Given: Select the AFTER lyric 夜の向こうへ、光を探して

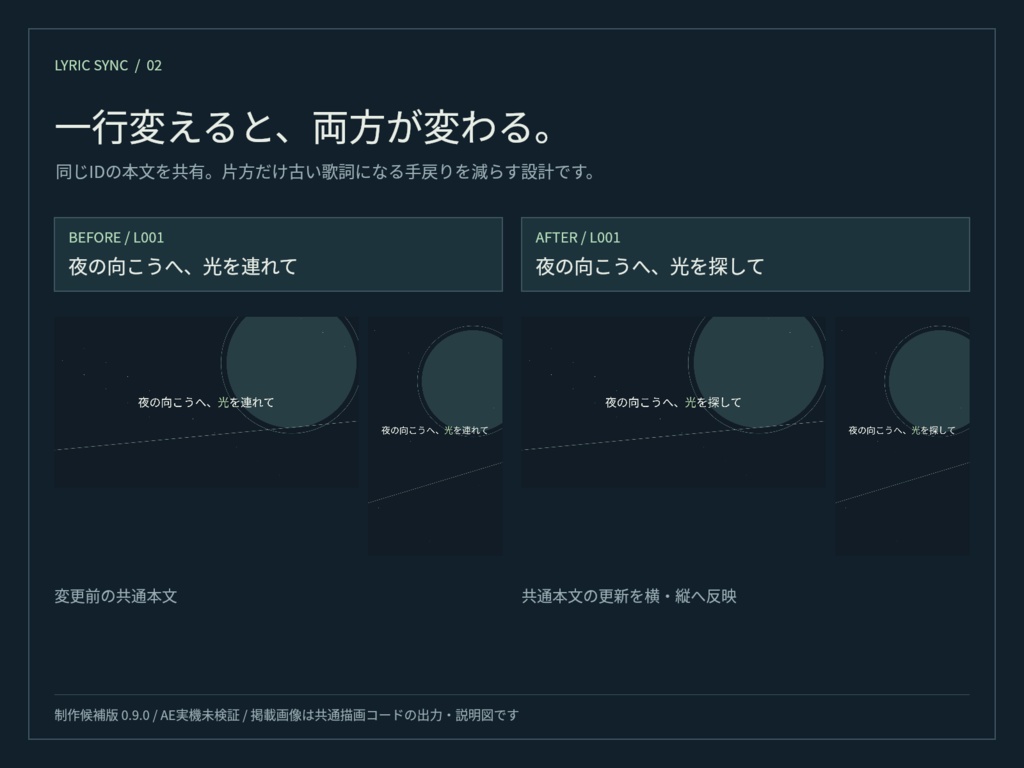Looking at the screenshot, I should click(650, 266).
